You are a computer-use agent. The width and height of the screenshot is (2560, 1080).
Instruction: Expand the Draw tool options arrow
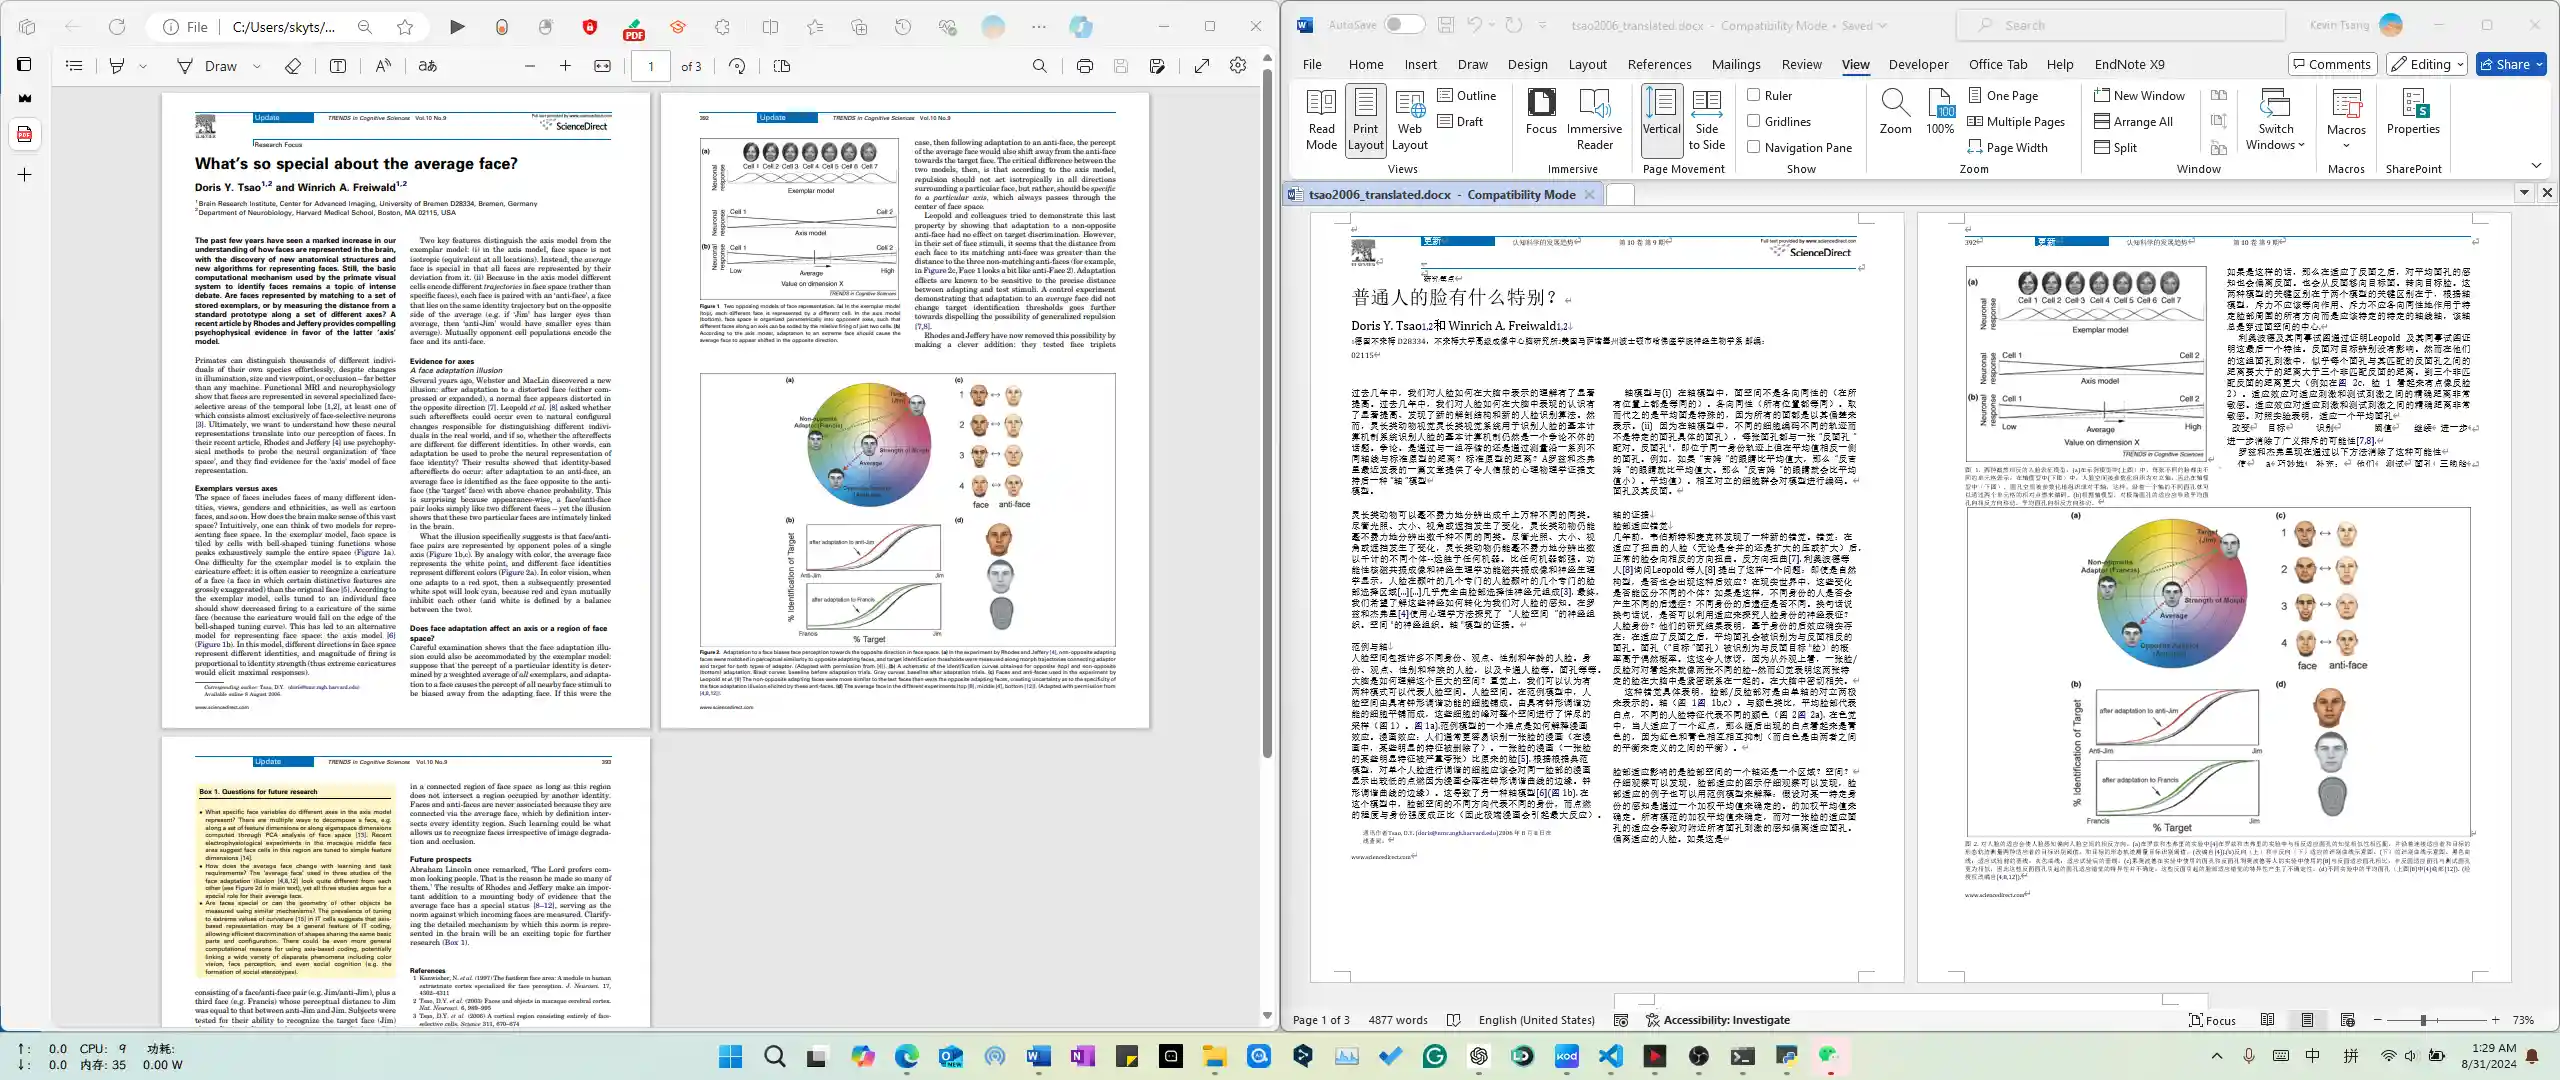(258, 66)
